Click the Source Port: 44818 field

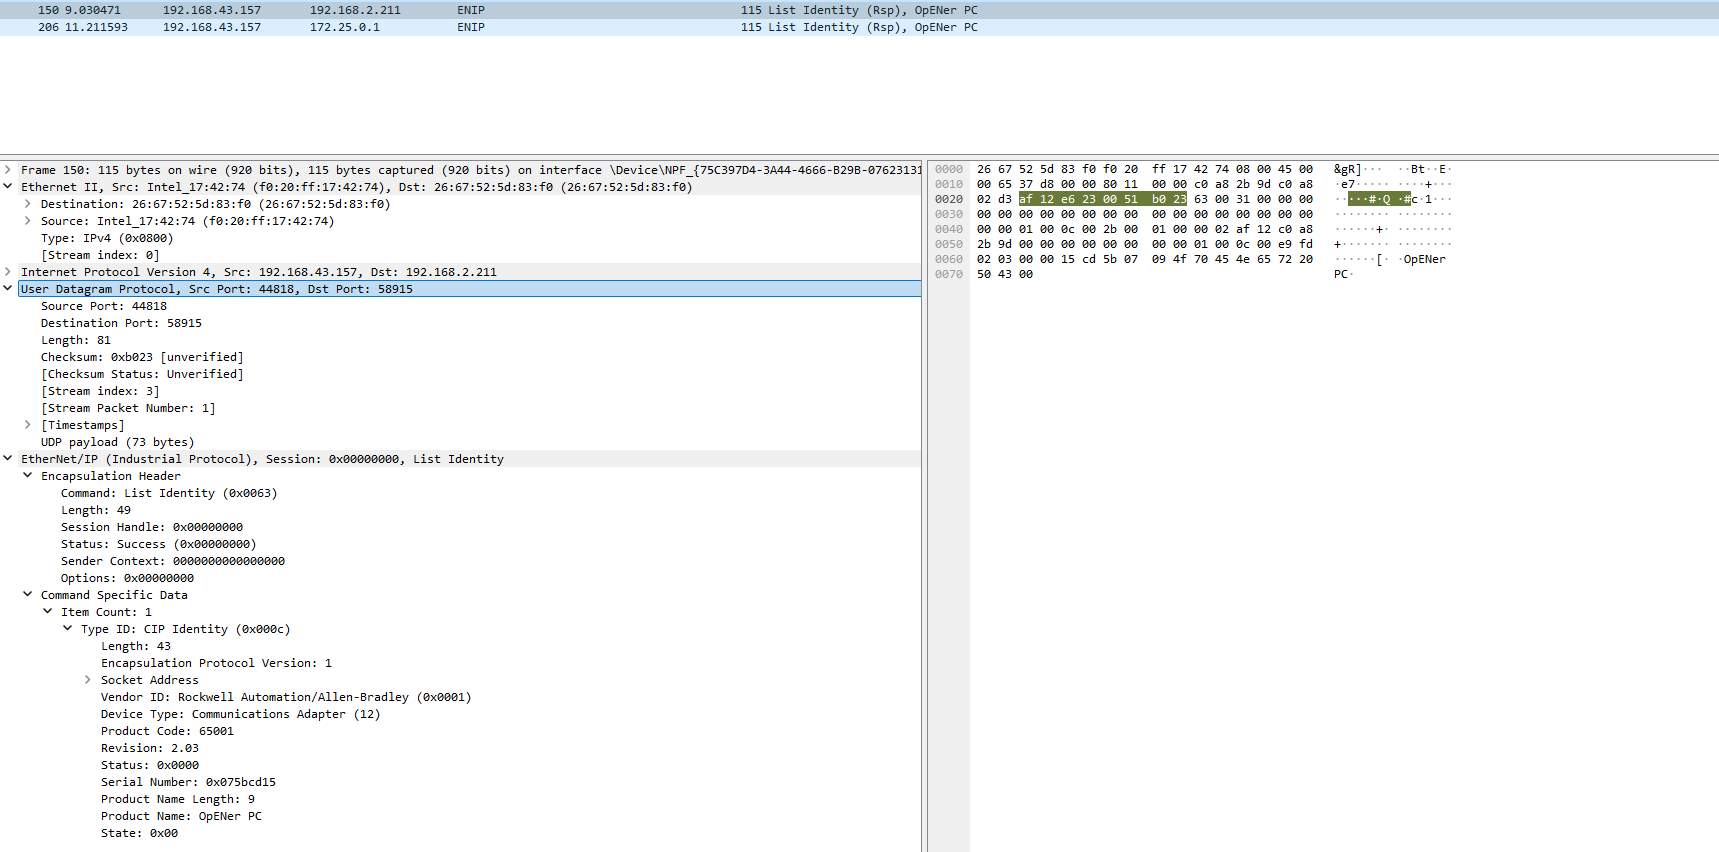click(104, 306)
